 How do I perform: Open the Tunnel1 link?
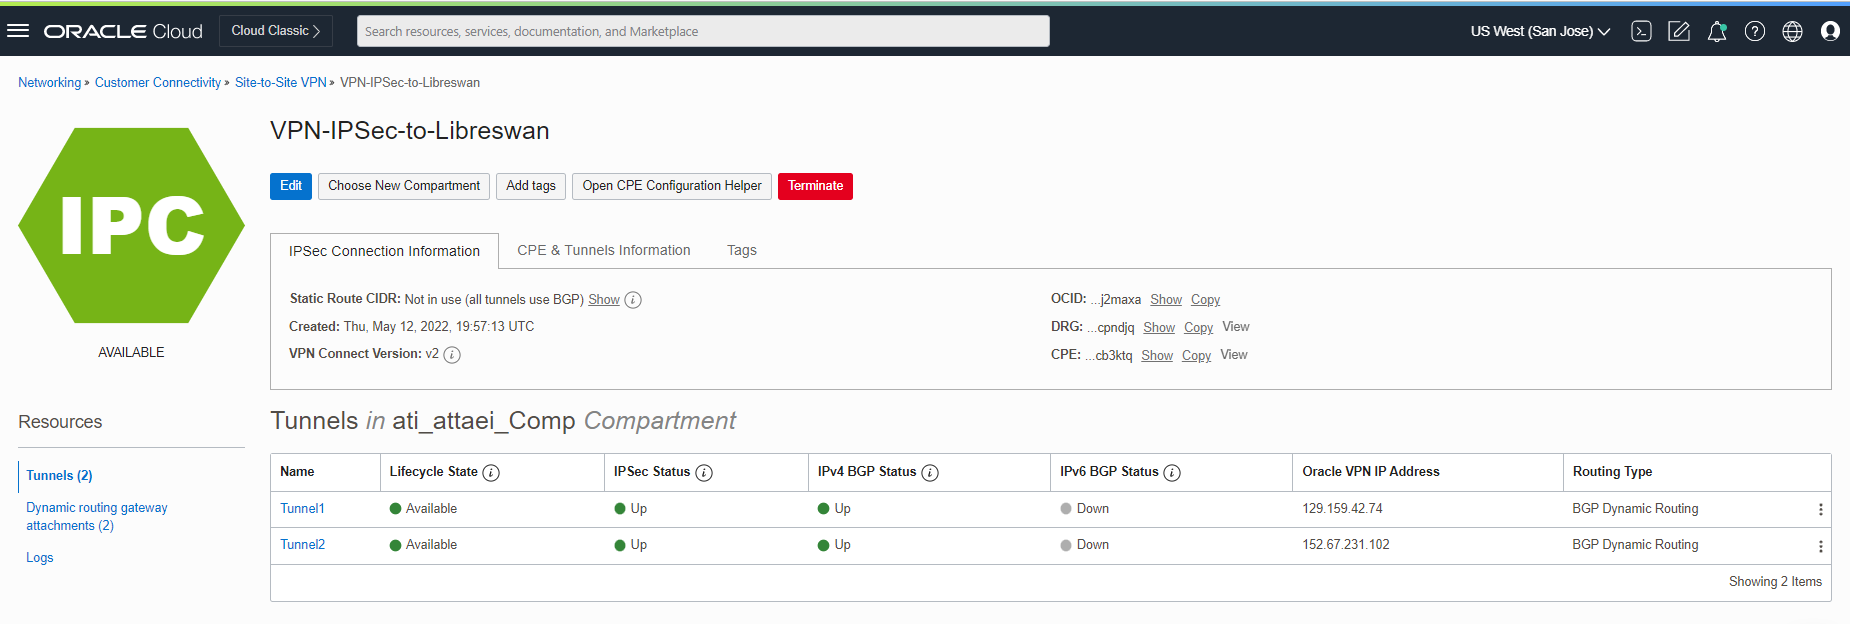point(302,509)
